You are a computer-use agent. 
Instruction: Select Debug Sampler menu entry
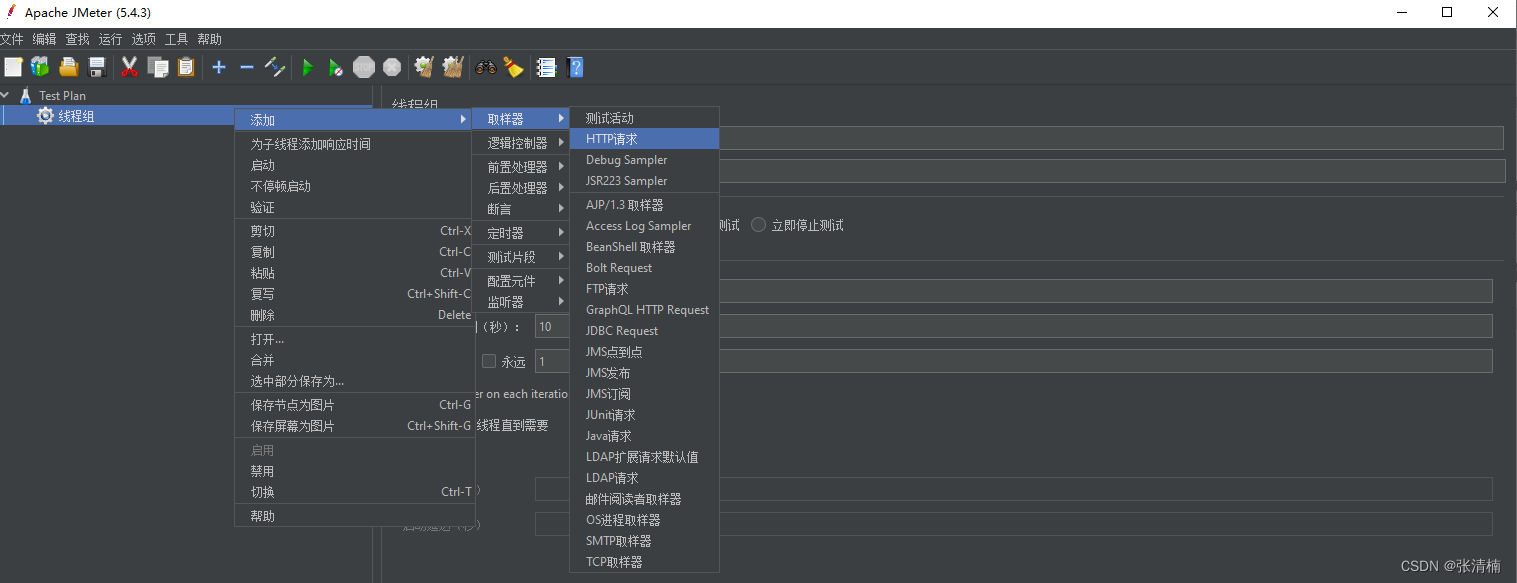[x=644, y=160]
